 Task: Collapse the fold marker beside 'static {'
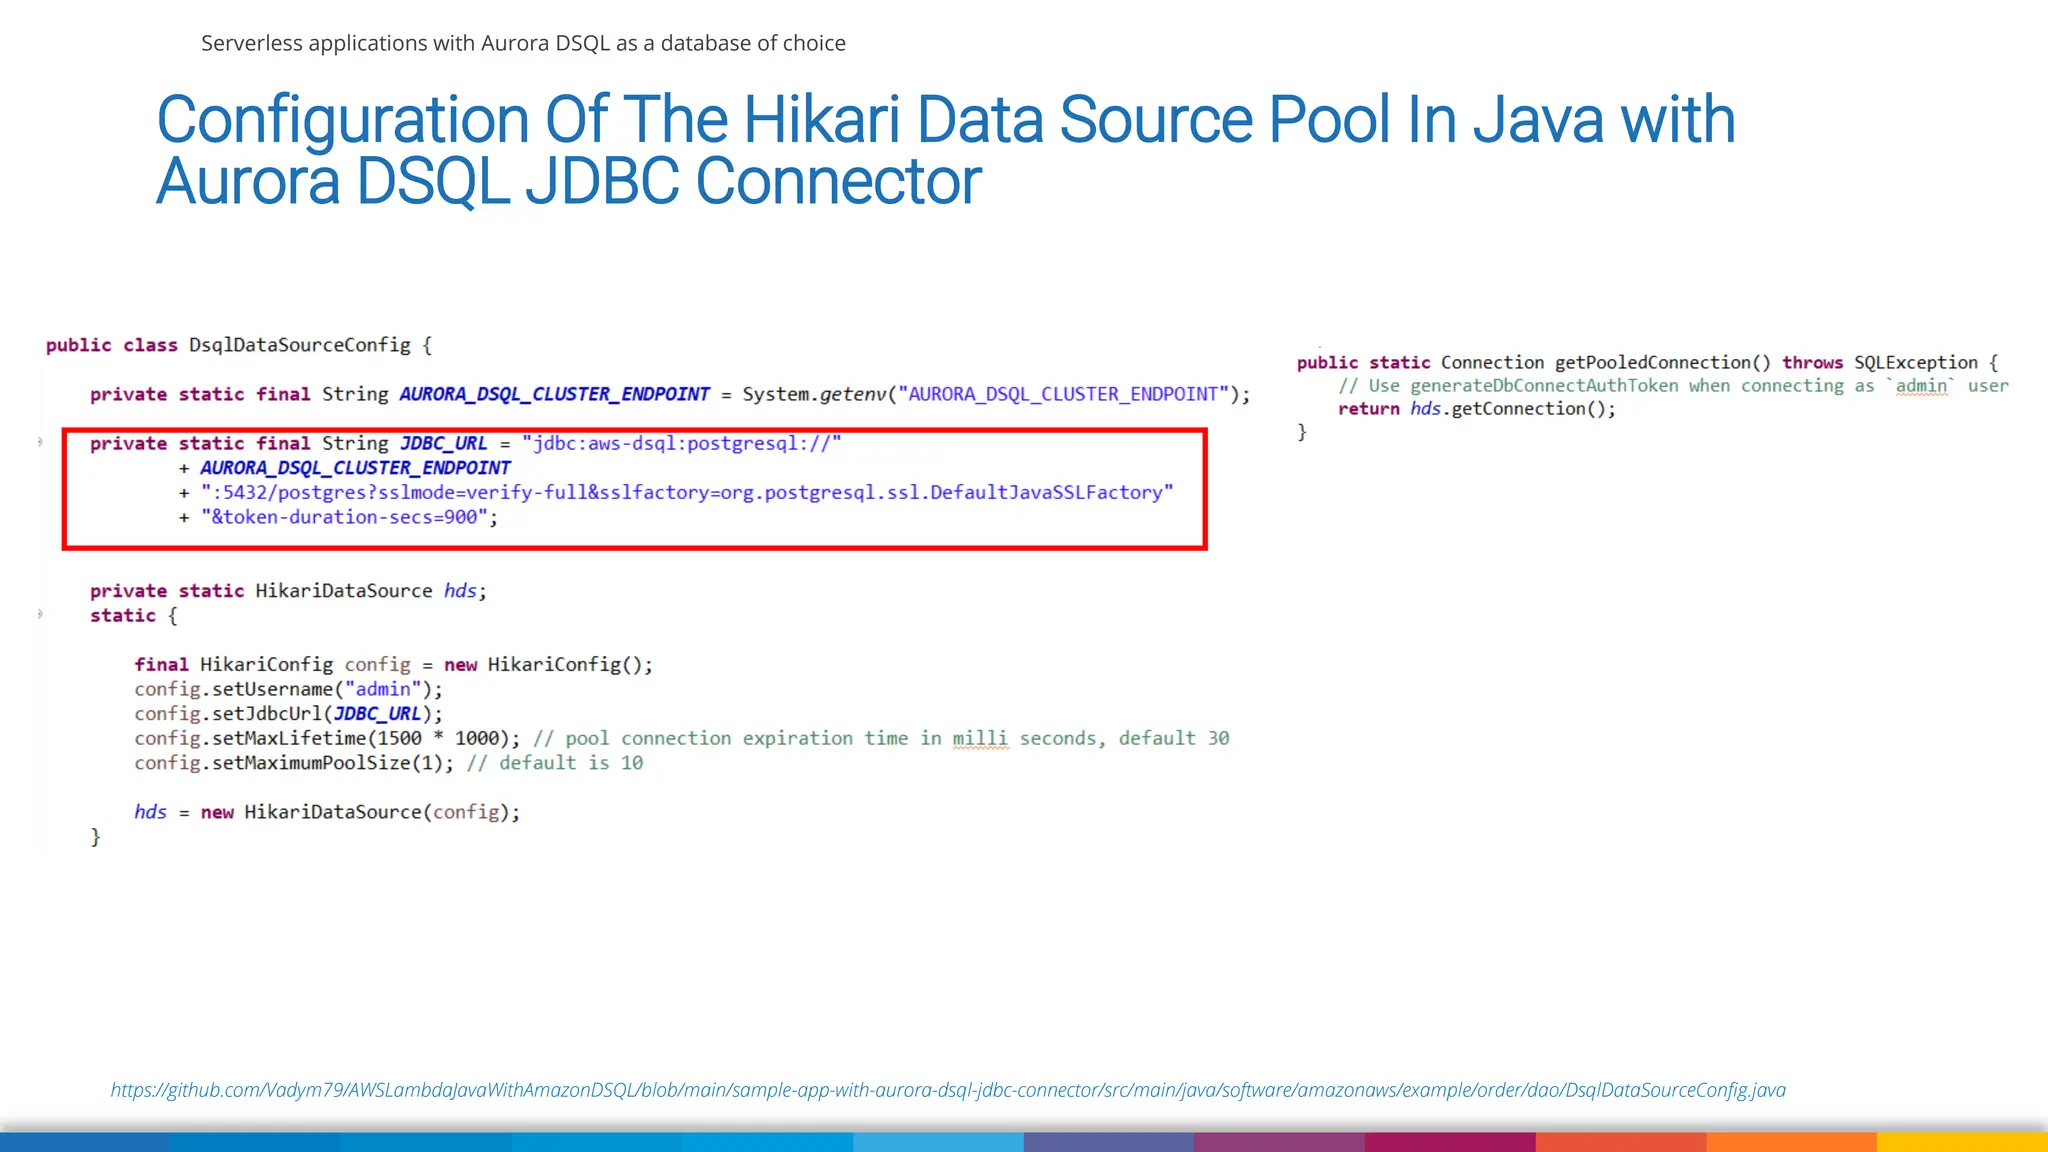pos(40,615)
